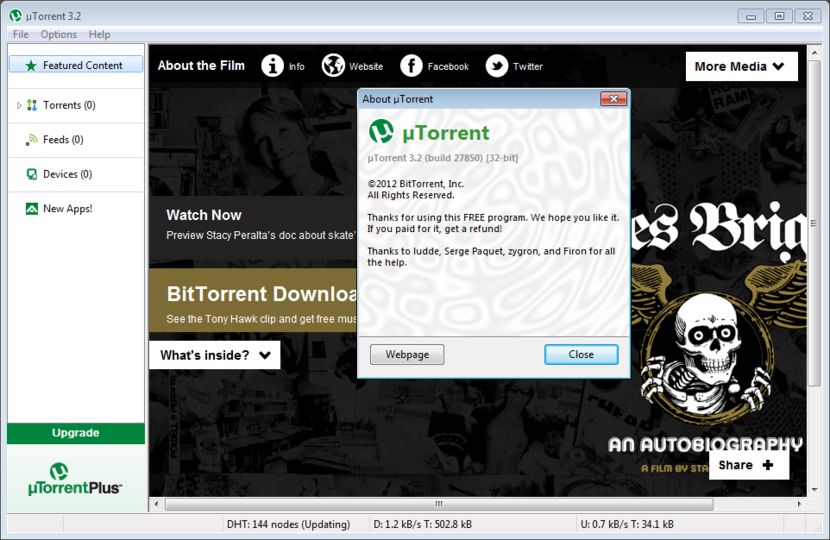The image size is (830, 540).
Task: Click the vertical scrollbar up arrow
Action: click(814, 52)
